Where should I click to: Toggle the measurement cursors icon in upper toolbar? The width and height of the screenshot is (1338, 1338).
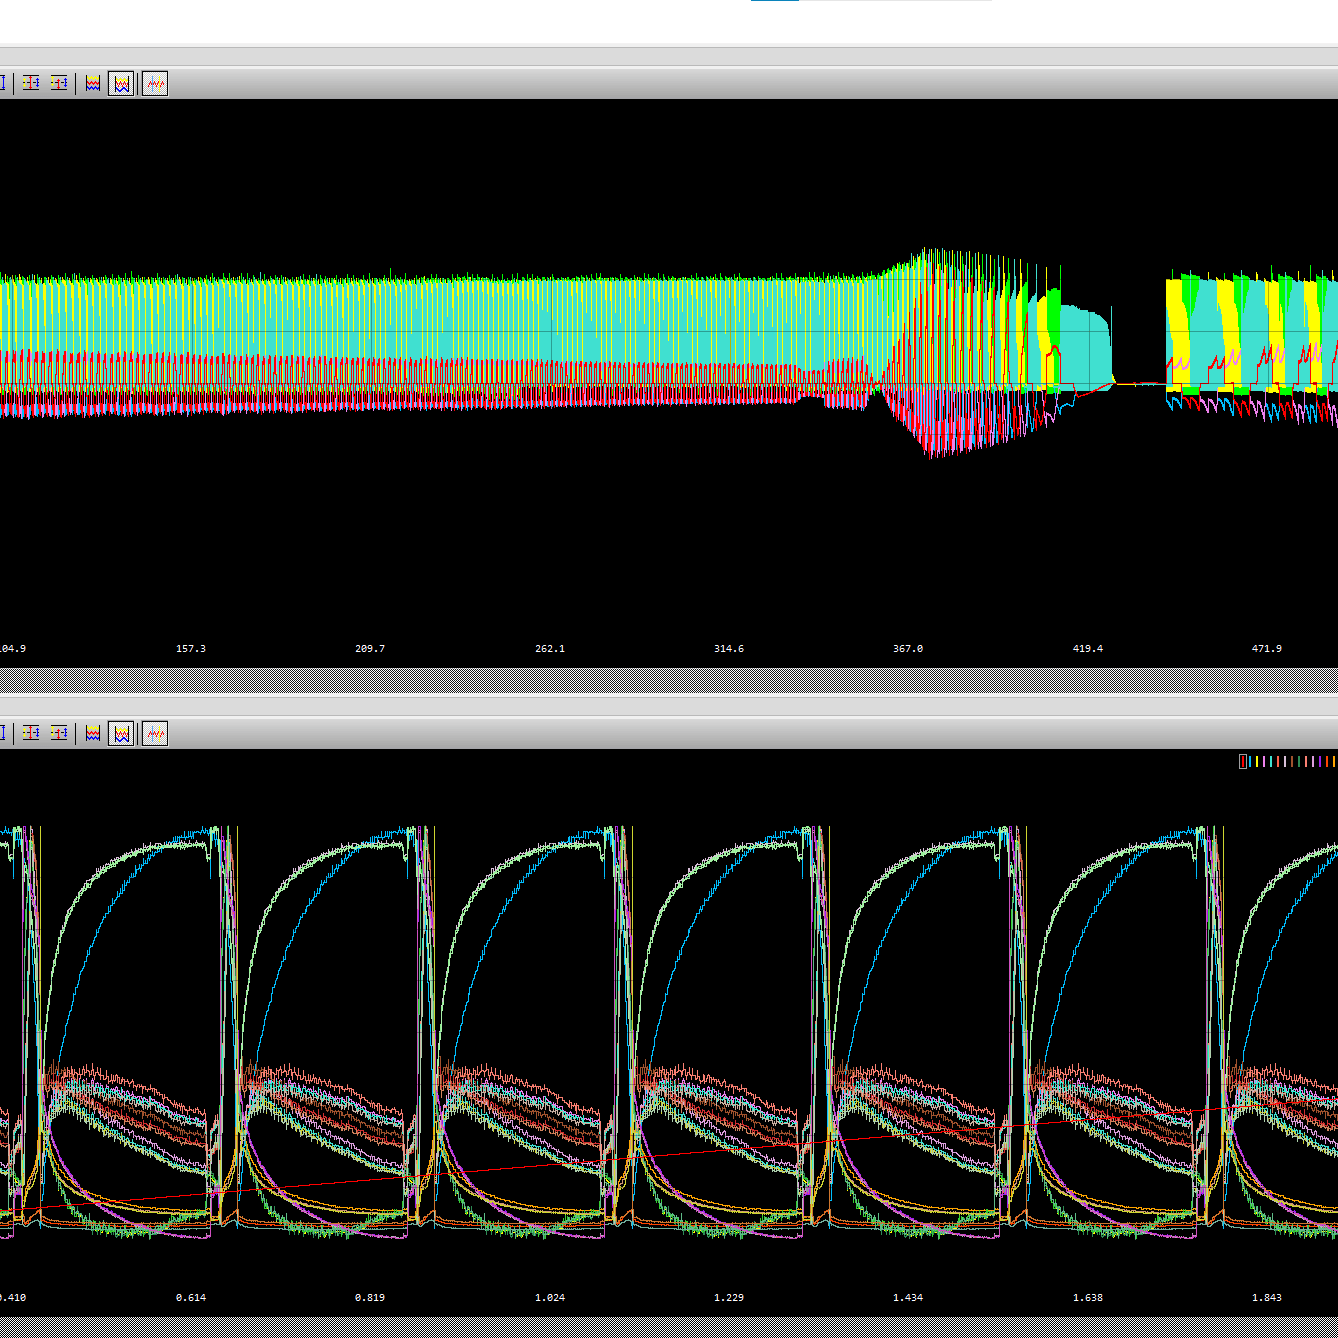pos(155,83)
